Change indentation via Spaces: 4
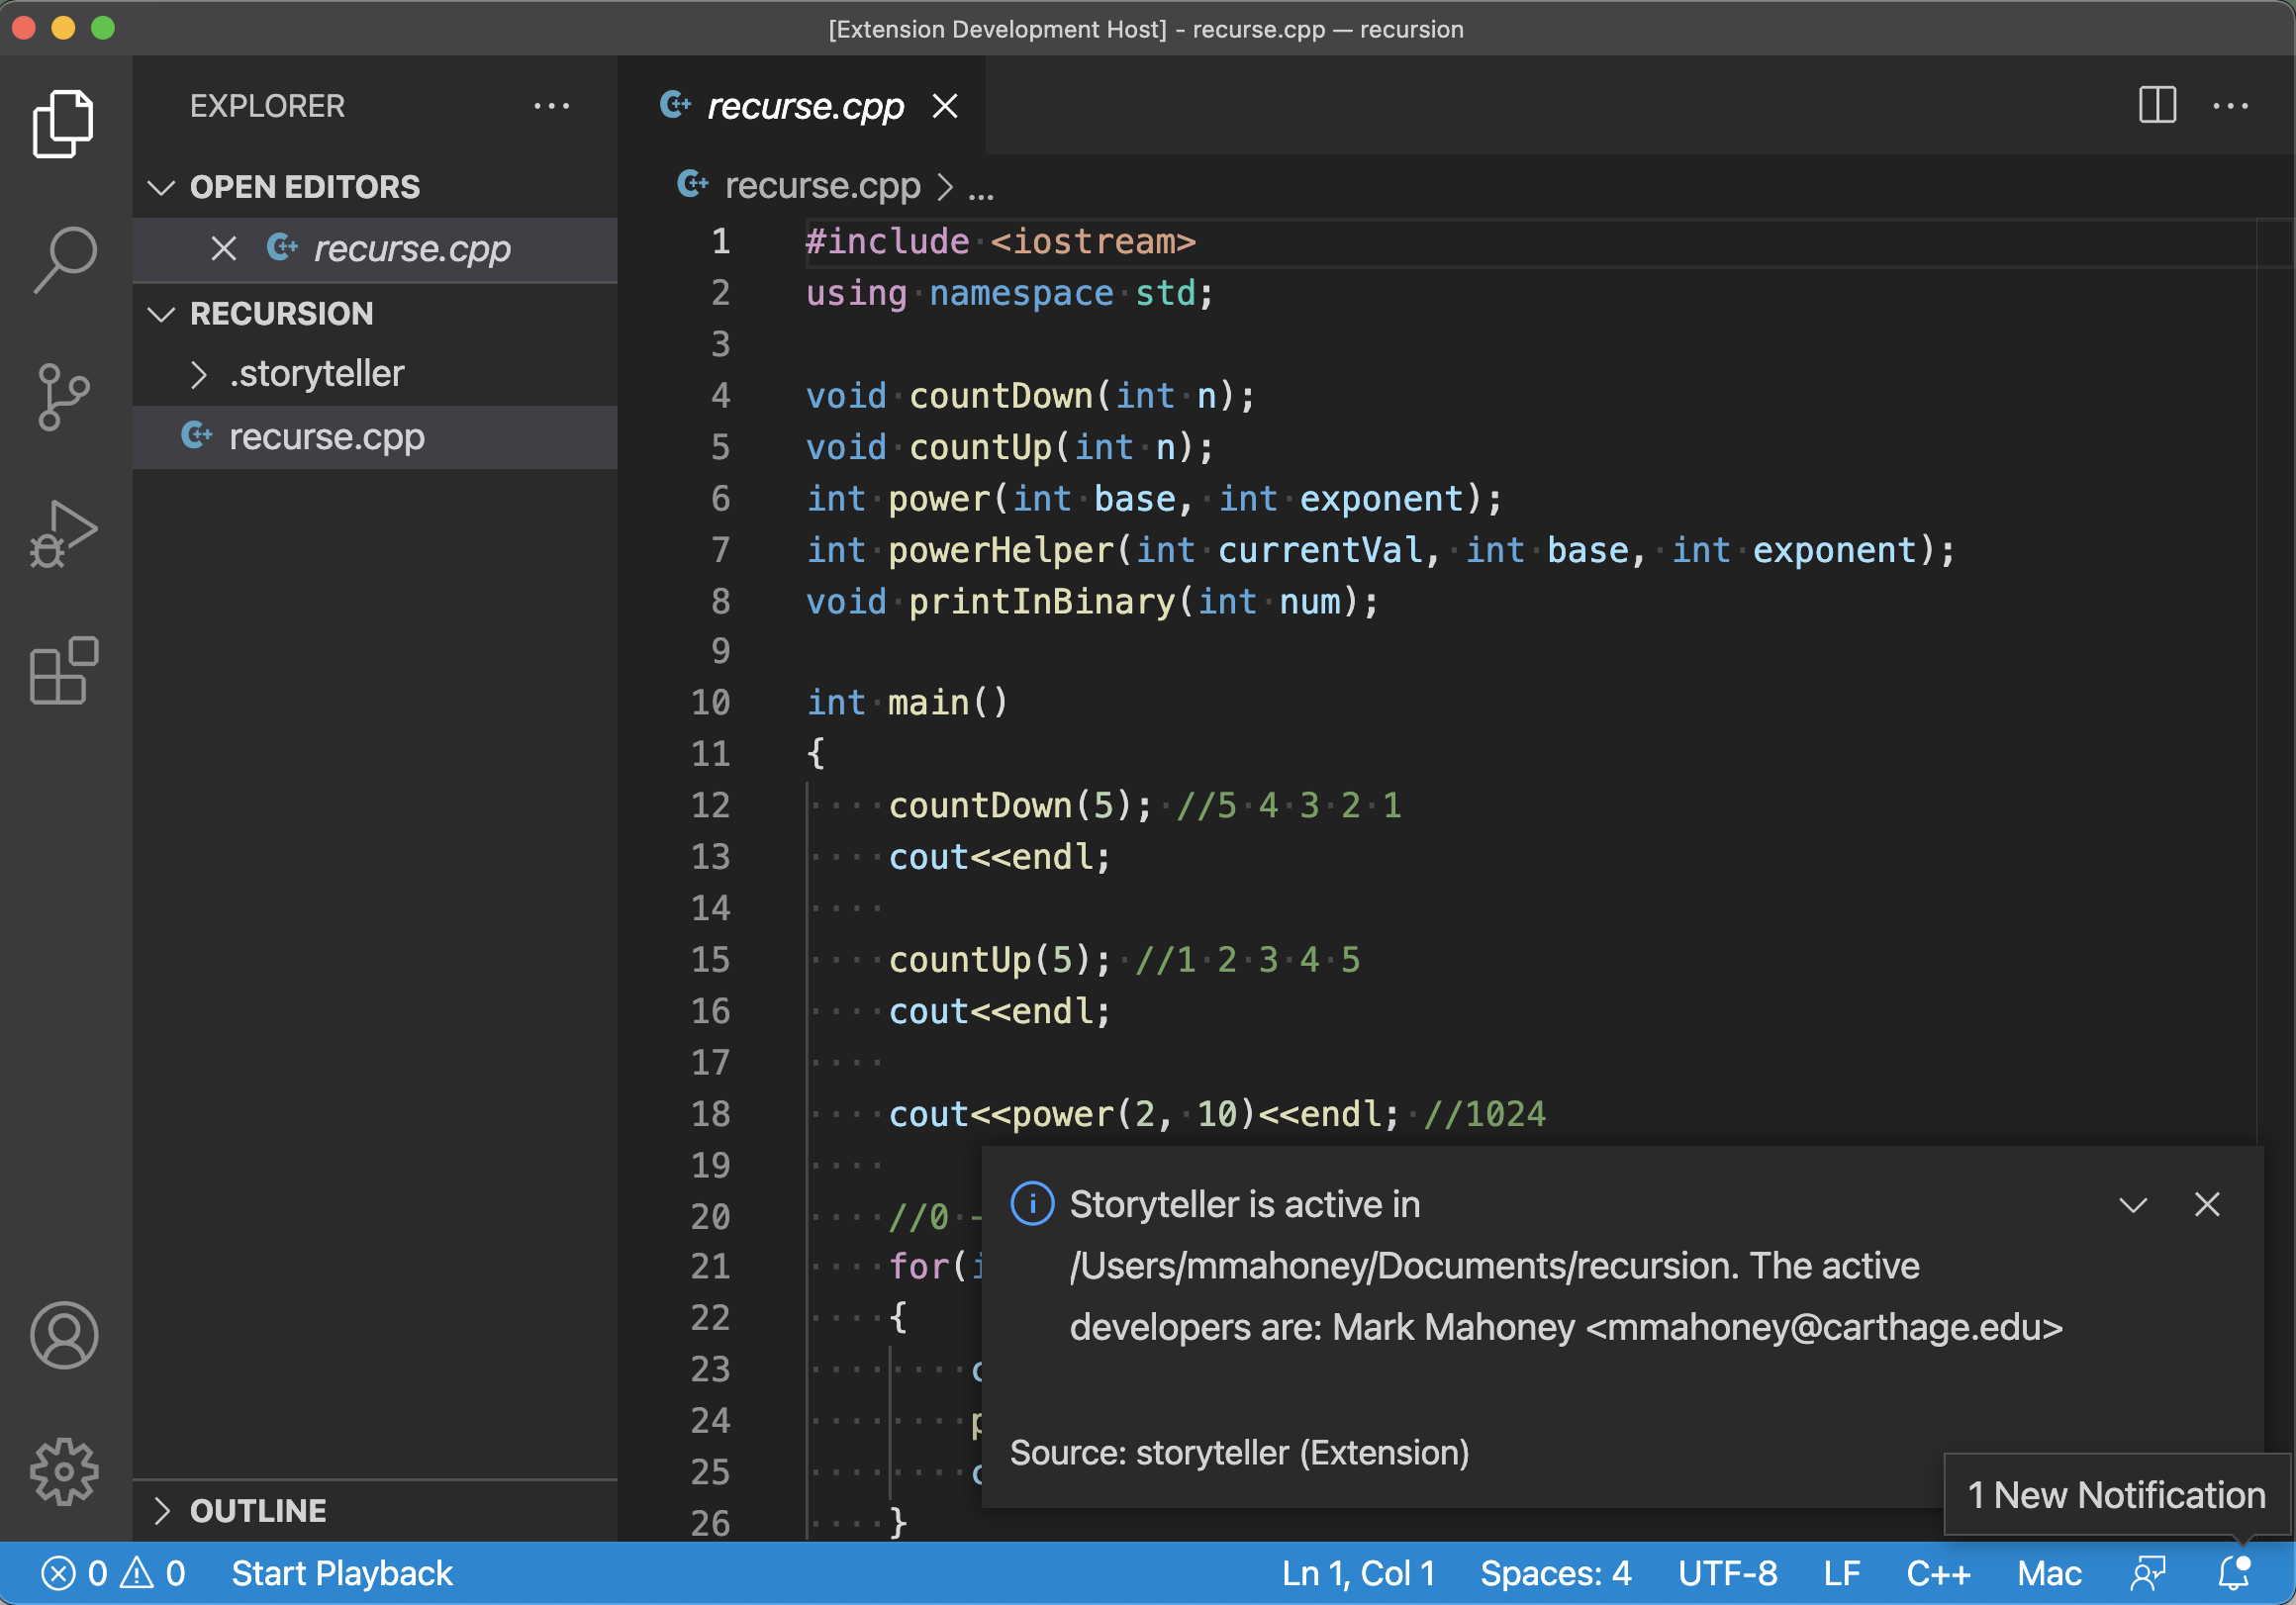 (1555, 1573)
